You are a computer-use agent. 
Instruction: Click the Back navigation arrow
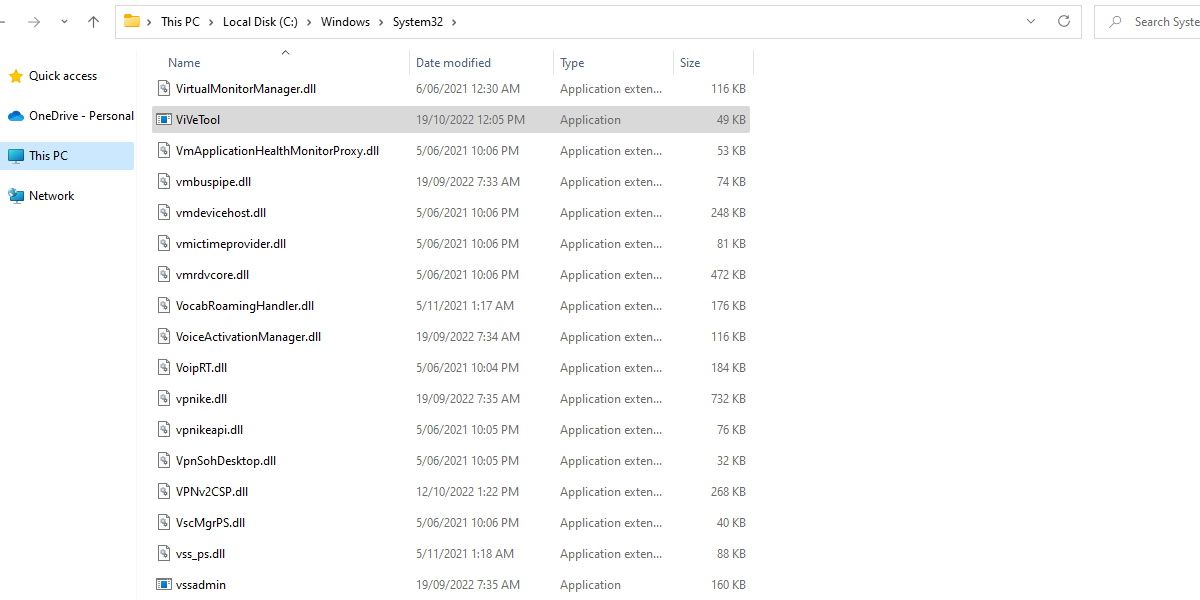[6, 21]
